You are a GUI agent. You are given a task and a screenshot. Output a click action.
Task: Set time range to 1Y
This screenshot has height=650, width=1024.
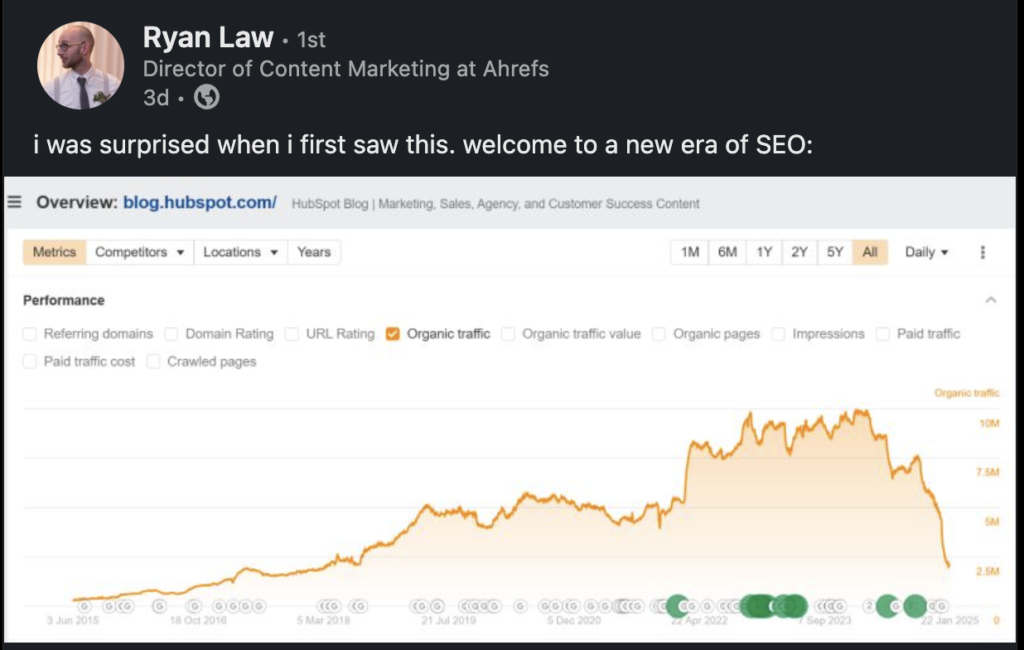click(x=764, y=252)
